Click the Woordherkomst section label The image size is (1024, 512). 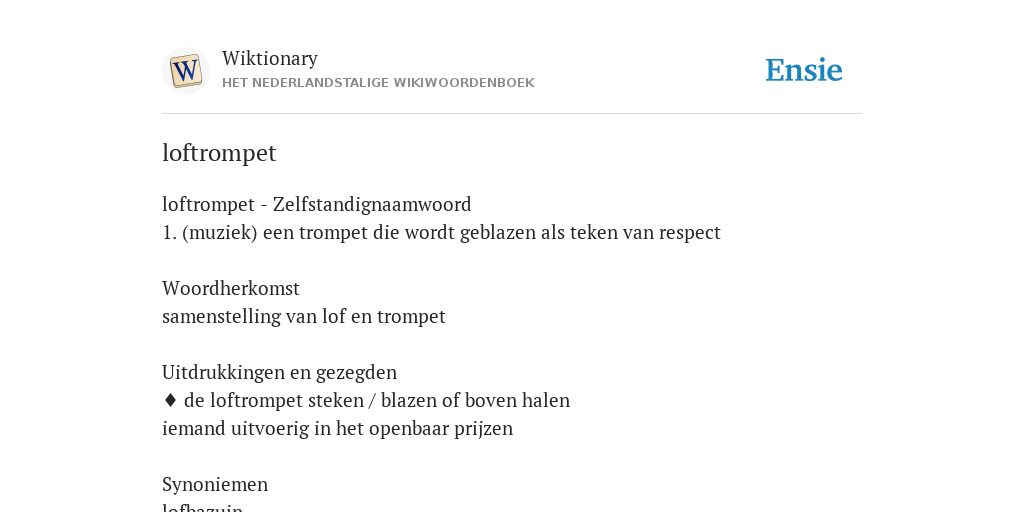click(231, 288)
